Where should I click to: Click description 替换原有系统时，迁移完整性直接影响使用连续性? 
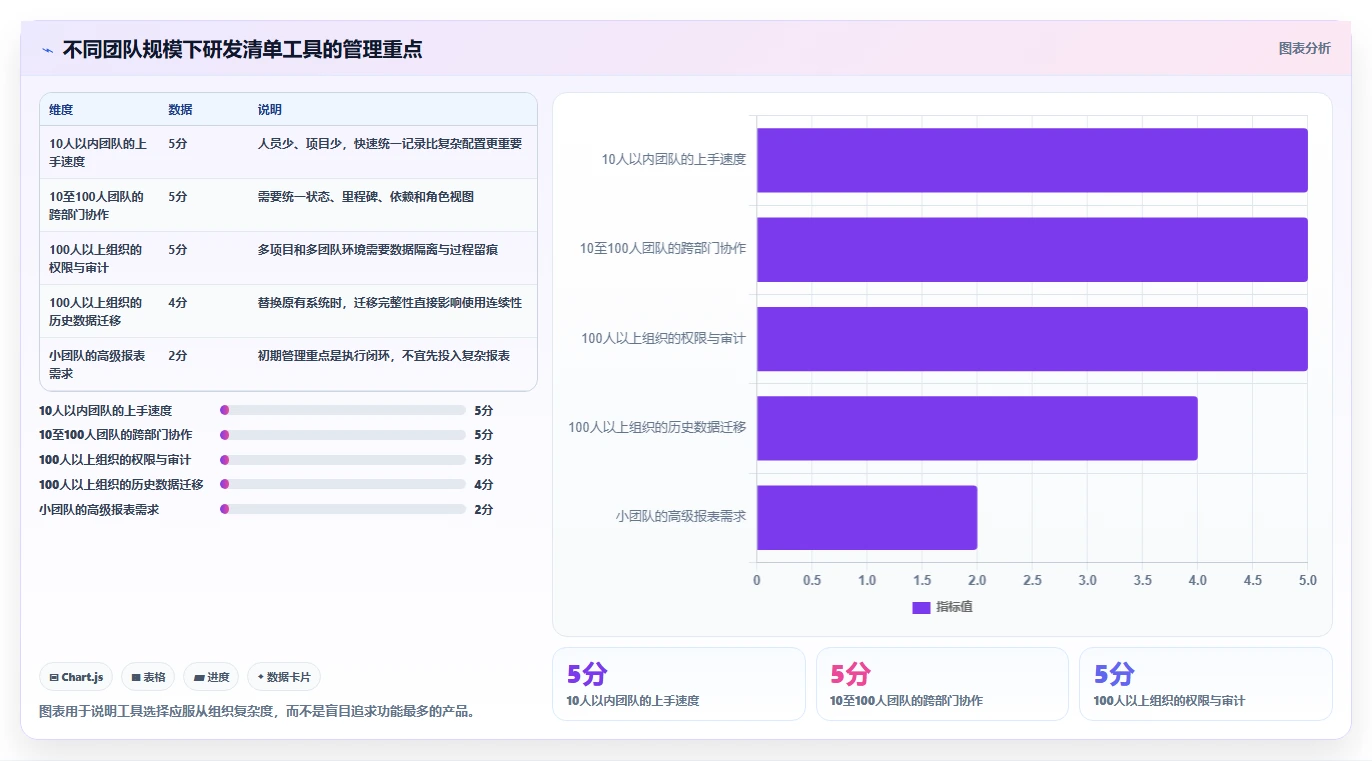click(390, 302)
